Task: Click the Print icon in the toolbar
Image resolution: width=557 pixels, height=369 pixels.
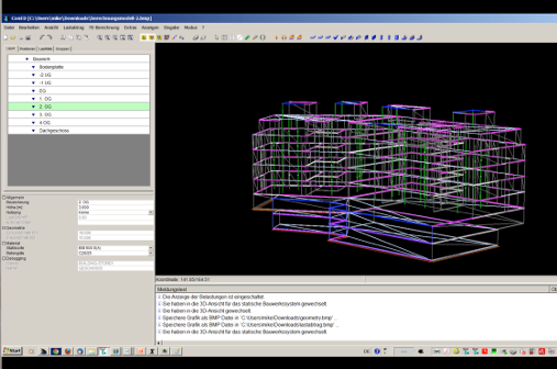Action: click(x=28, y=37)
